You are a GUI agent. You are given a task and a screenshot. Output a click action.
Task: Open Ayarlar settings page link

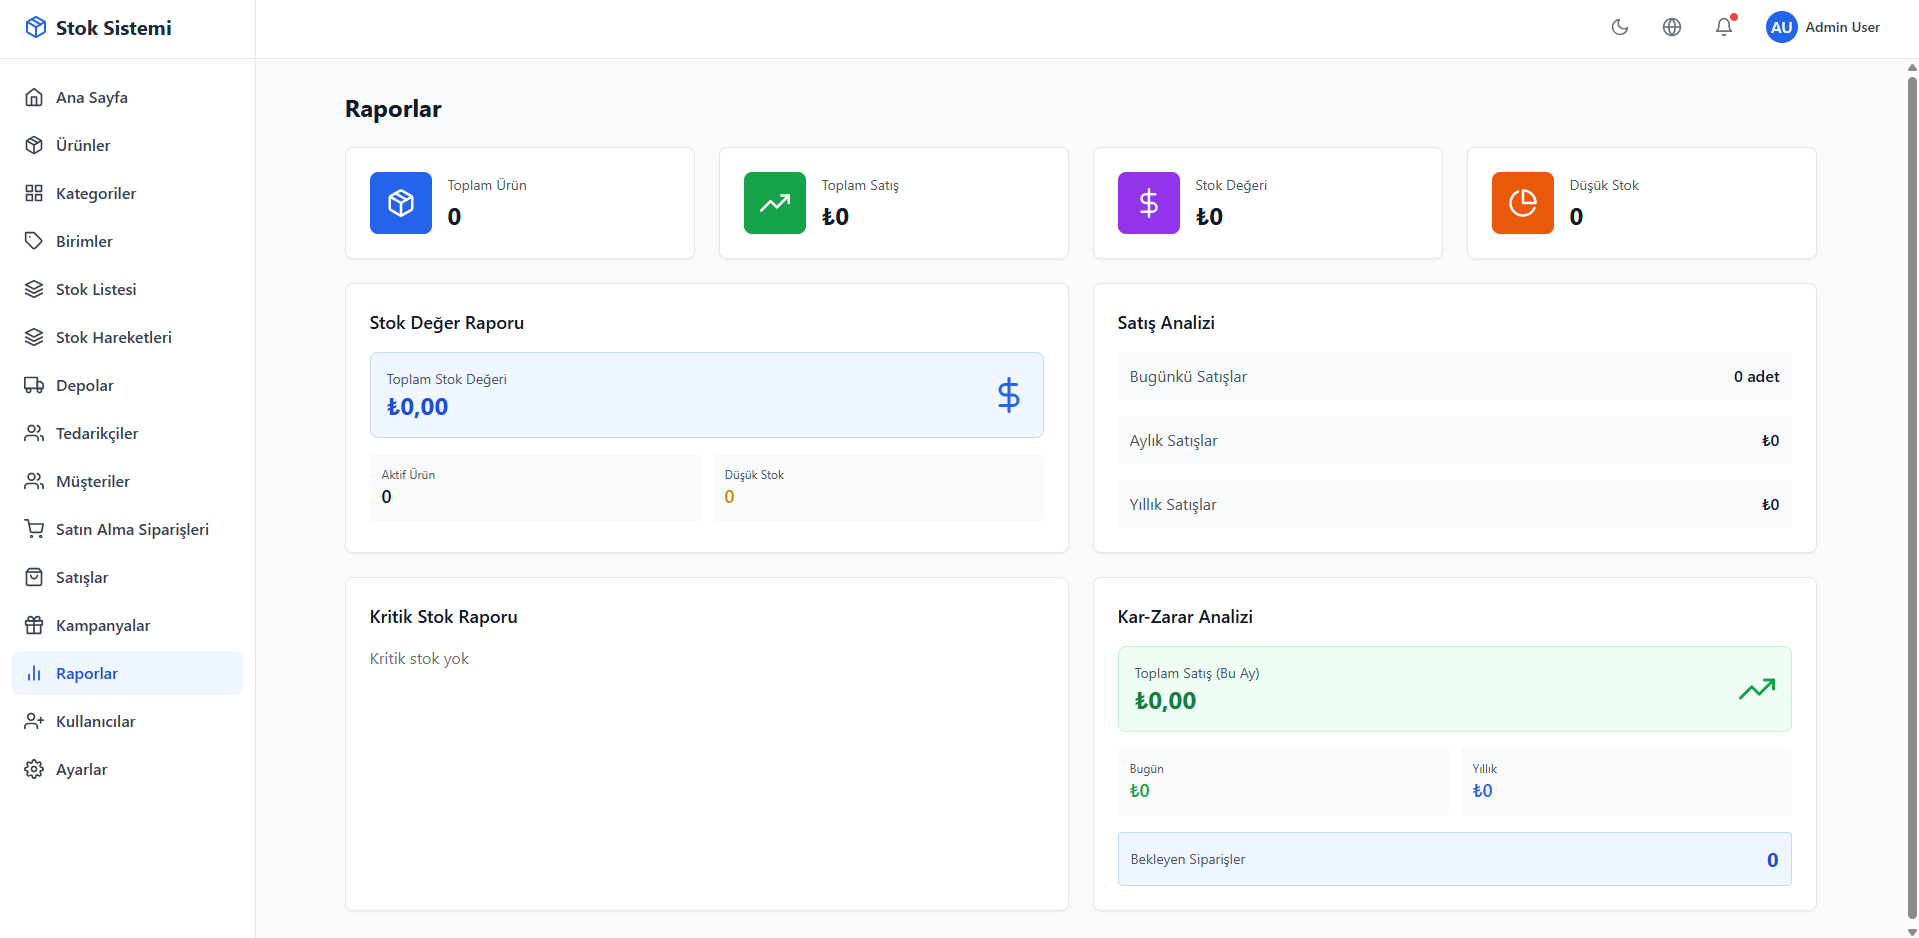coord(127,769)
